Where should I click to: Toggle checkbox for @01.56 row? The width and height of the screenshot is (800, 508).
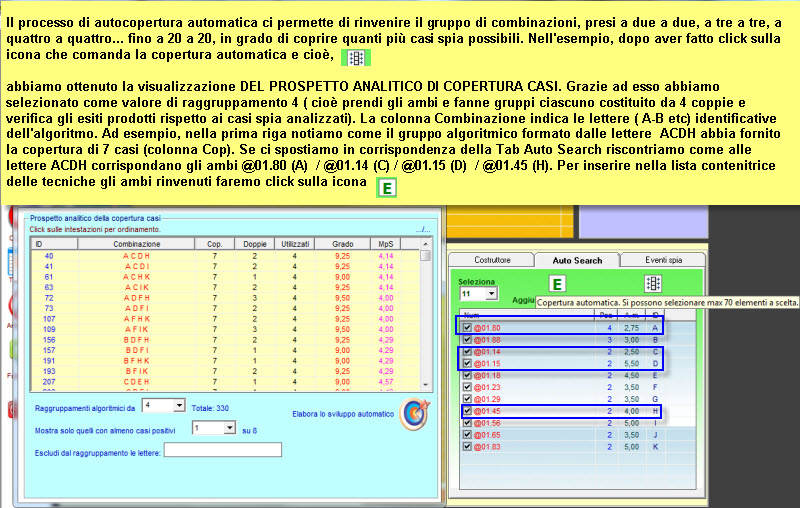coord(467,423)
